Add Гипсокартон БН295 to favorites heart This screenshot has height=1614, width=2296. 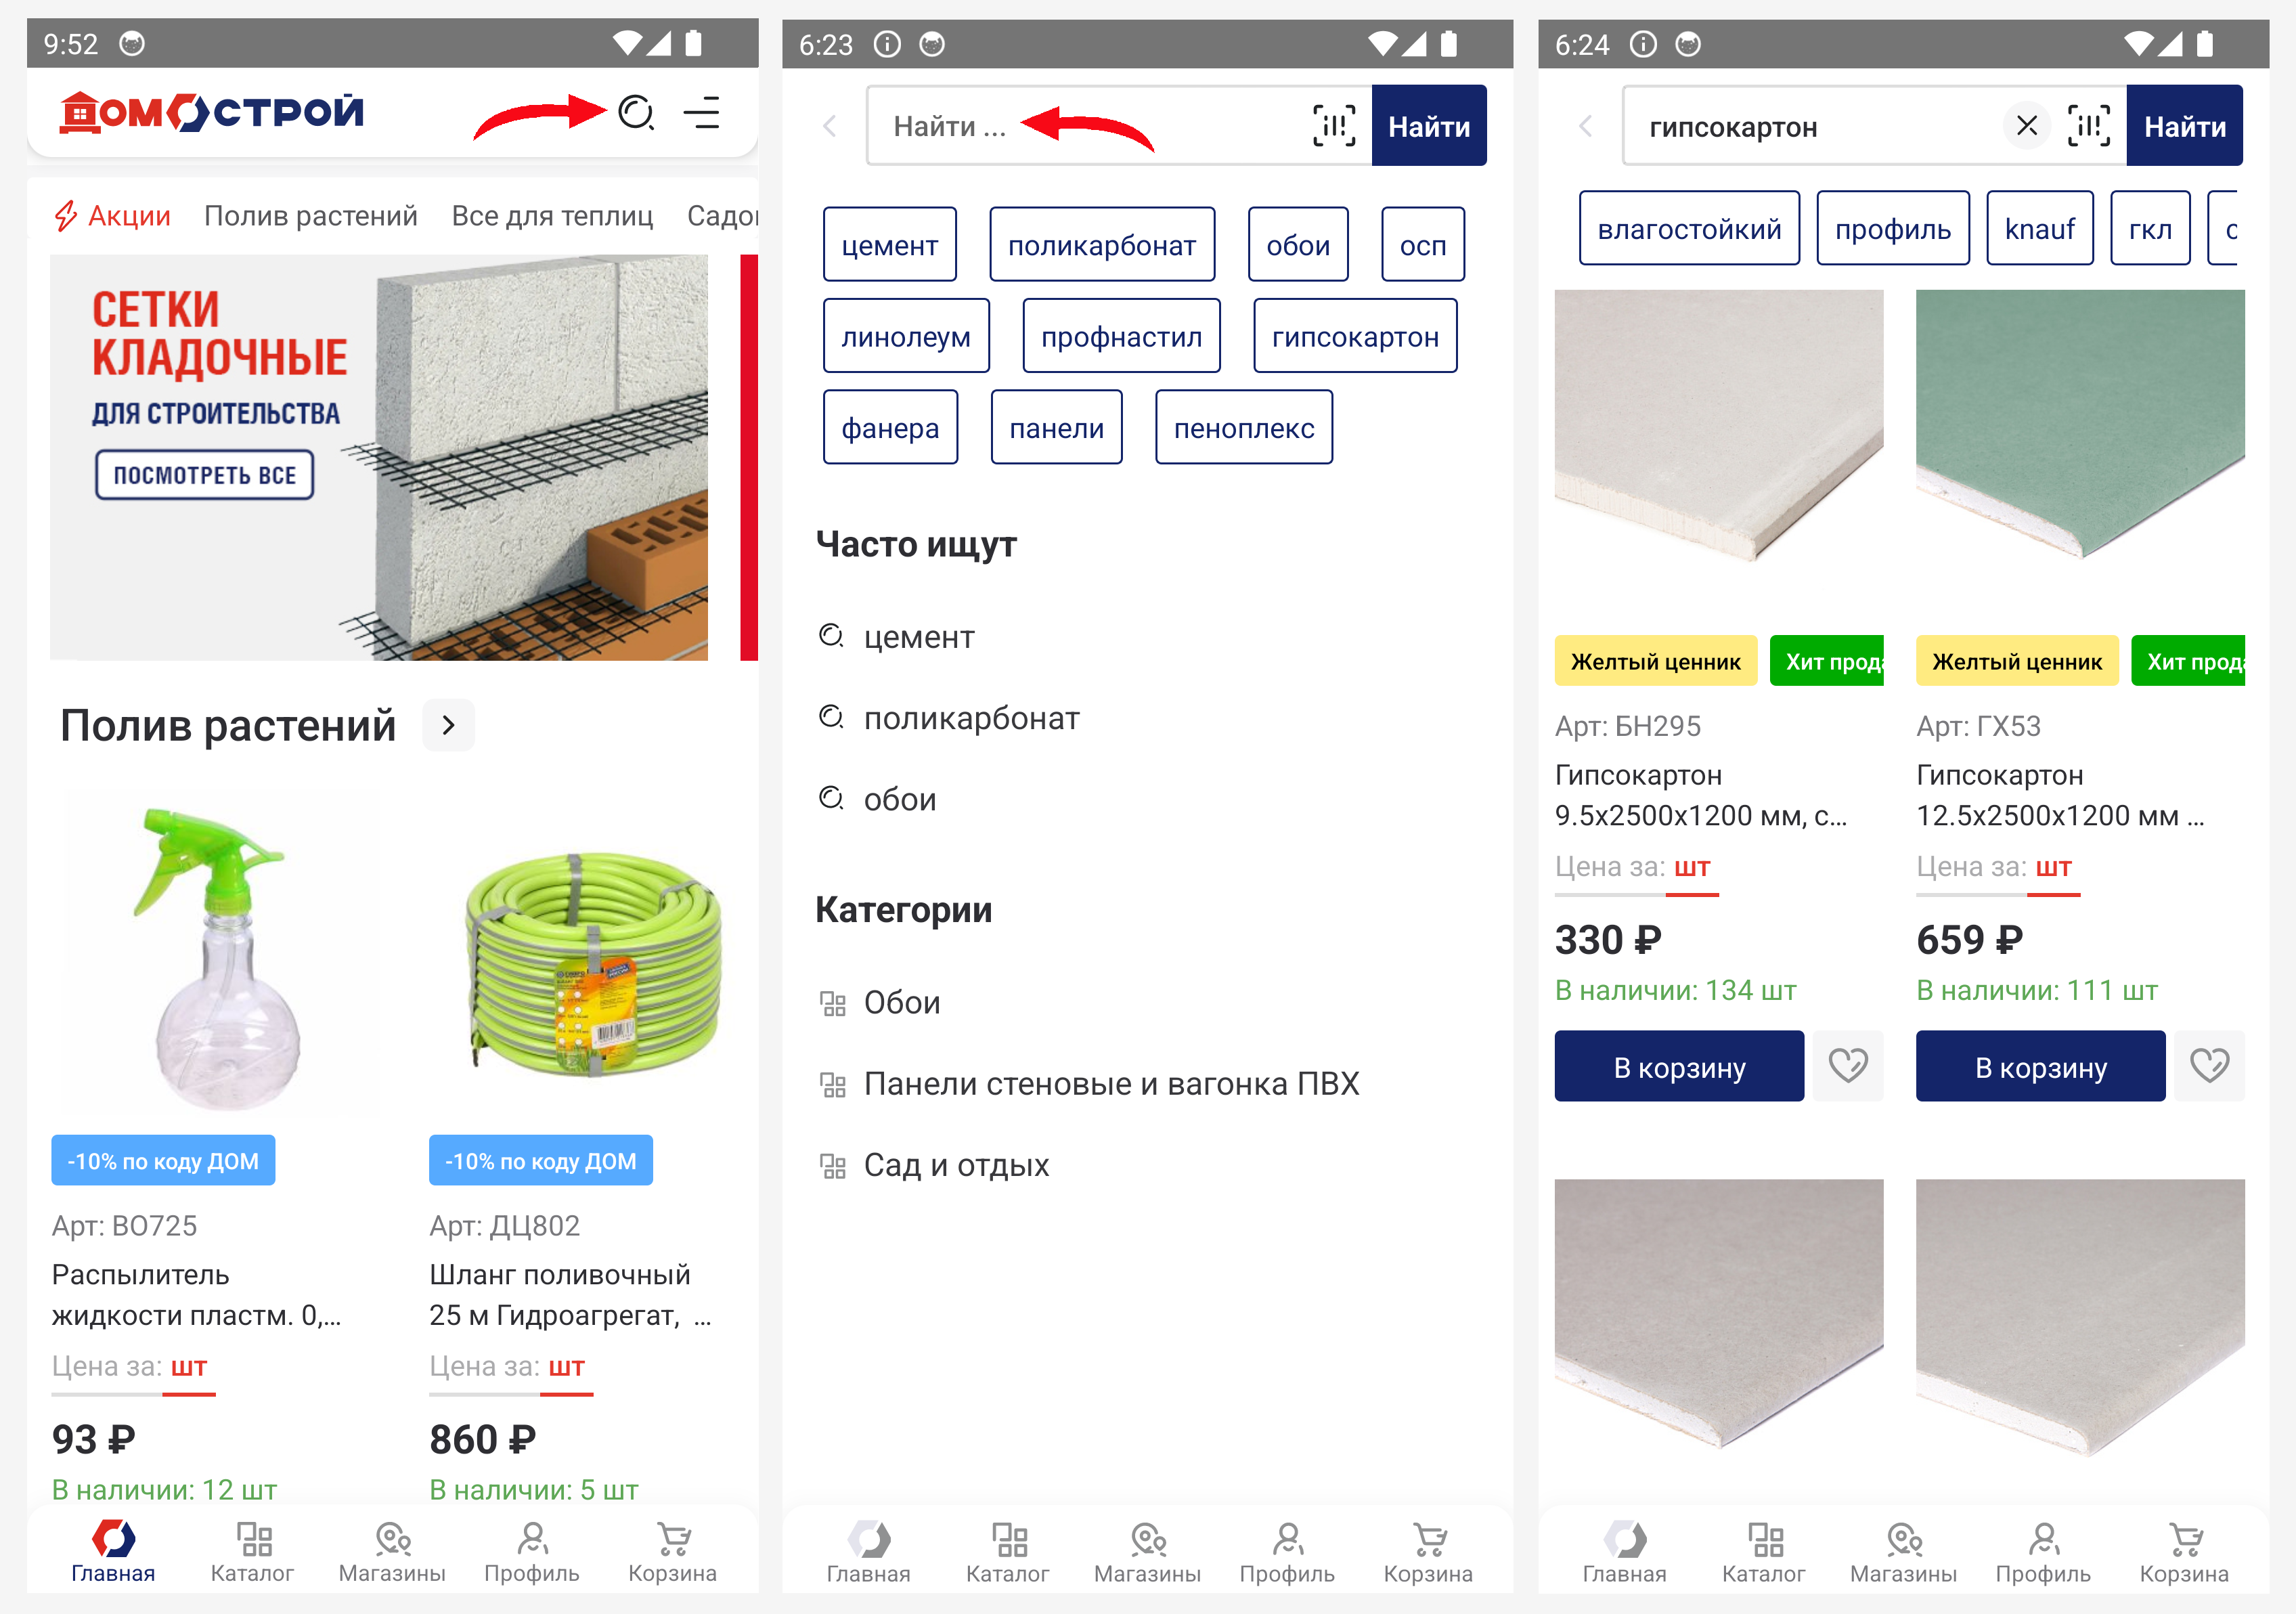(1848, 1066)
